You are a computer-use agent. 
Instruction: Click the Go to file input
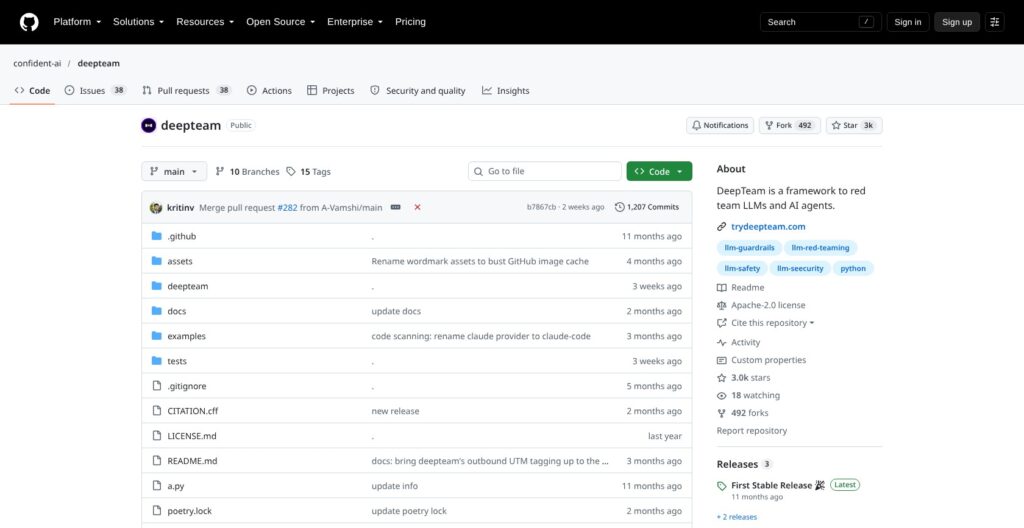[545, 171]
